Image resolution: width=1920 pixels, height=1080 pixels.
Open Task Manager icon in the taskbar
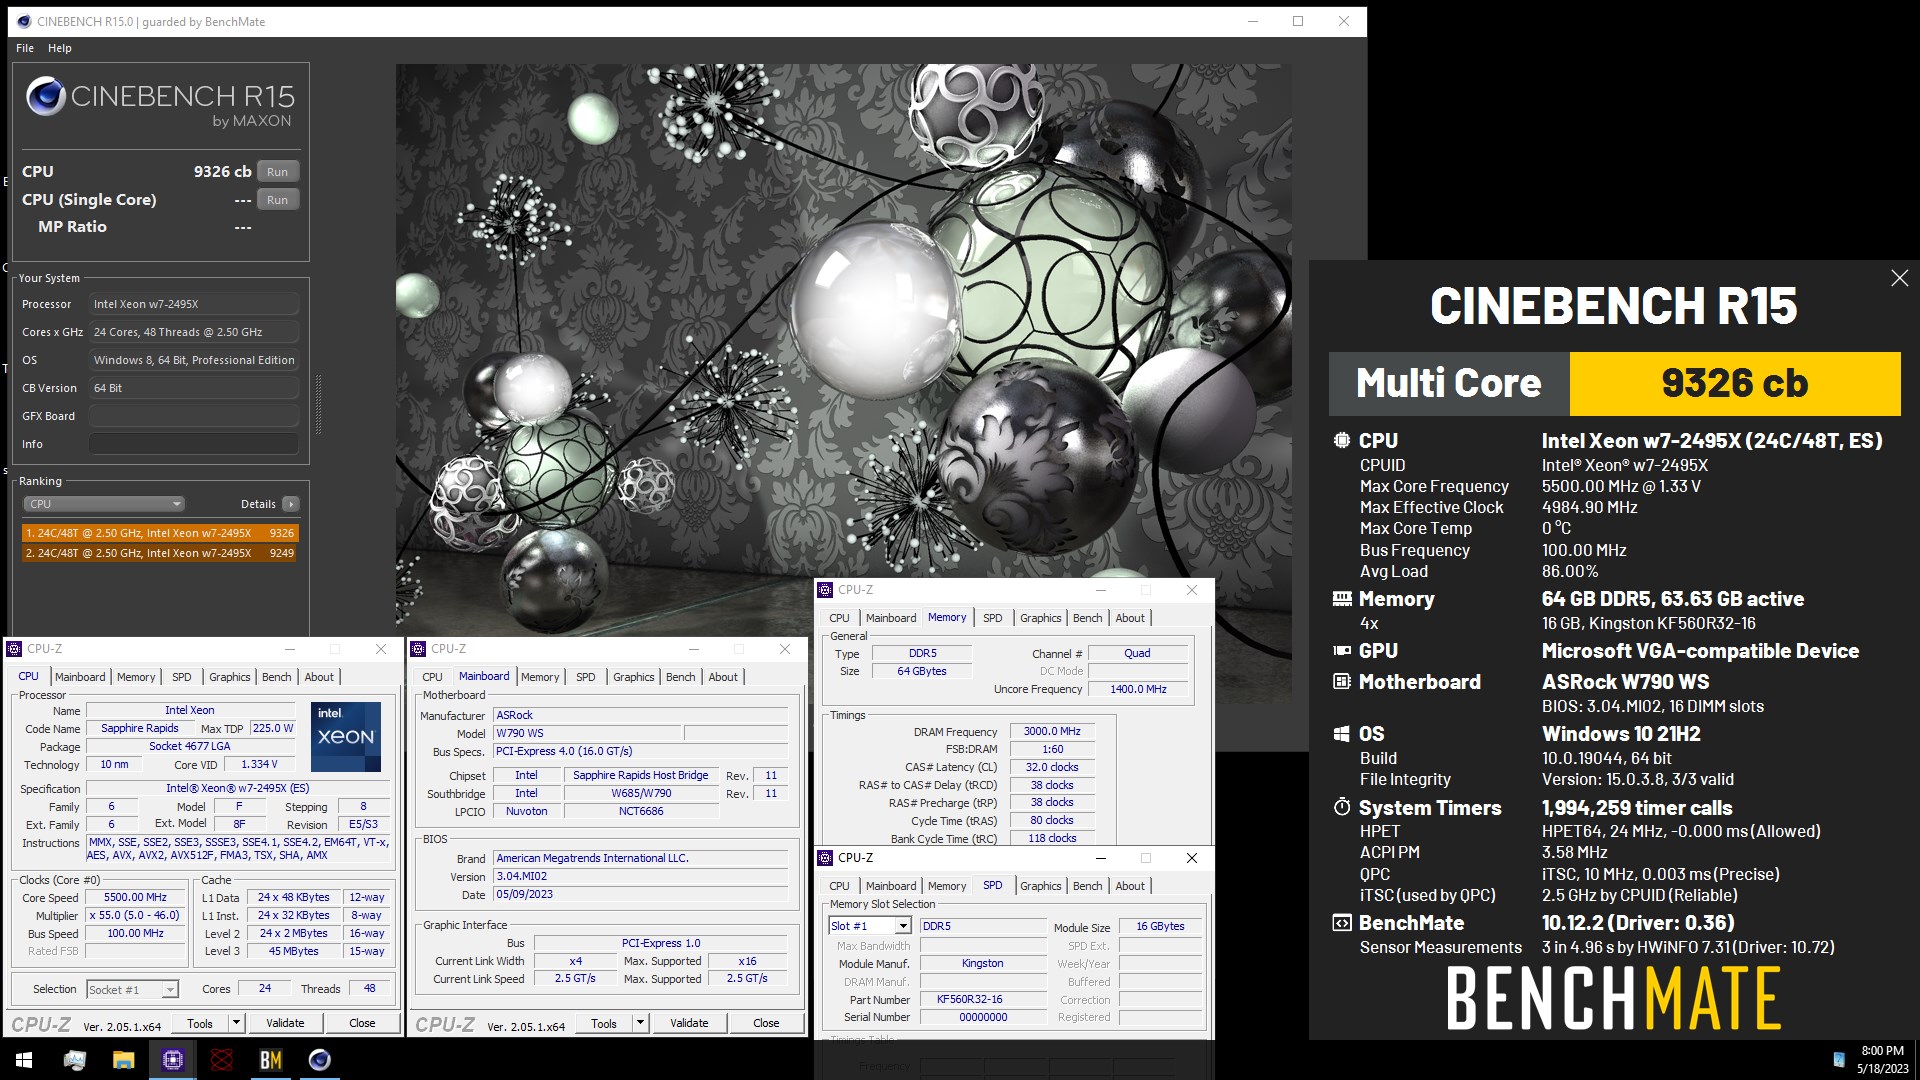click(x=75, y=1060)
